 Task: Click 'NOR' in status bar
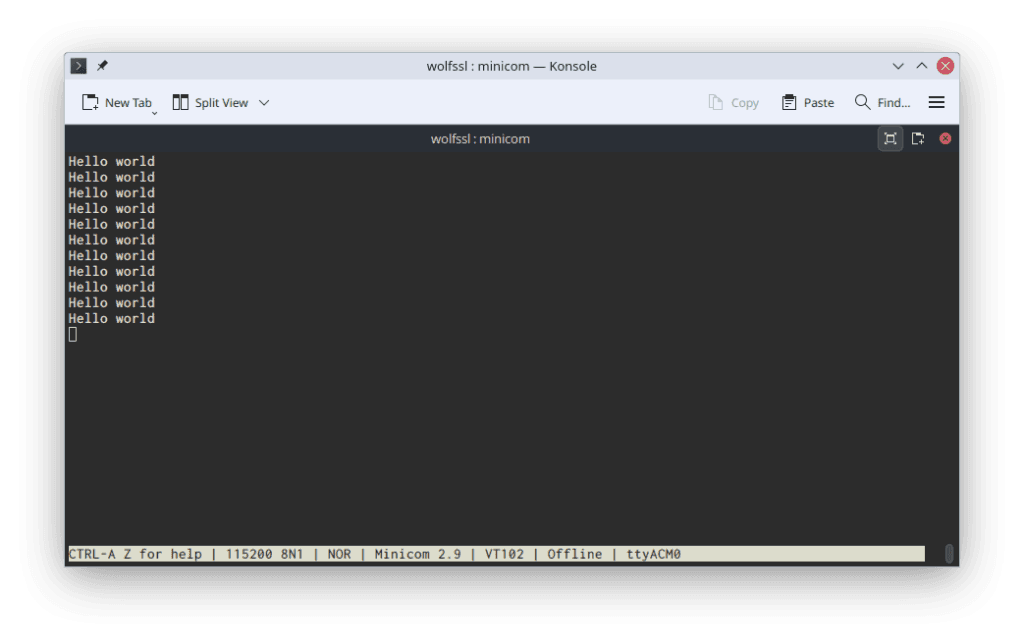340,554
